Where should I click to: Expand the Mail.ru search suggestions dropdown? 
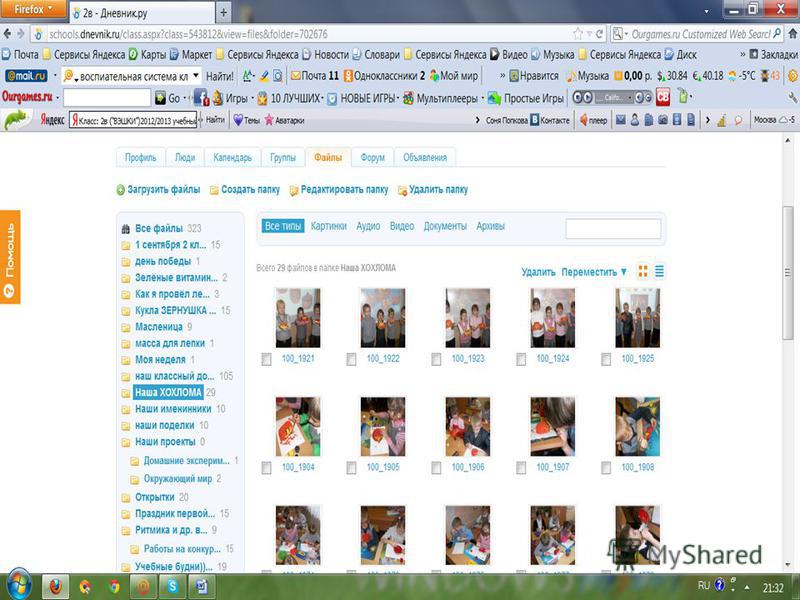pos(196,76)
